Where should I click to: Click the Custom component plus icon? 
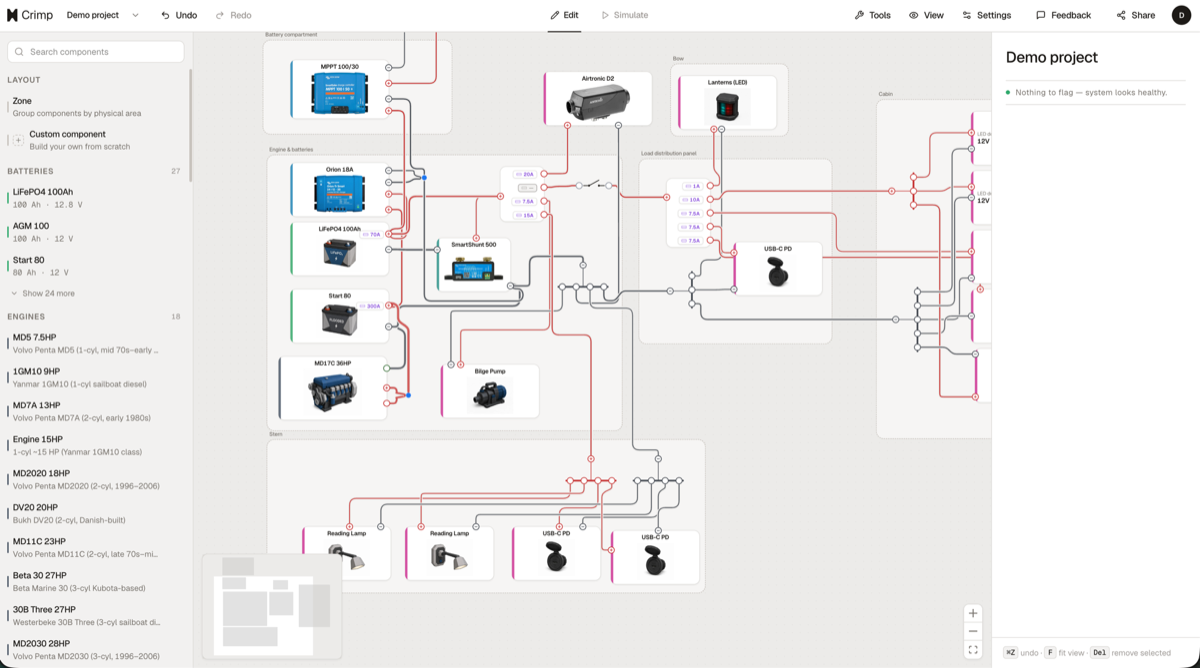(x=18, y=140)
